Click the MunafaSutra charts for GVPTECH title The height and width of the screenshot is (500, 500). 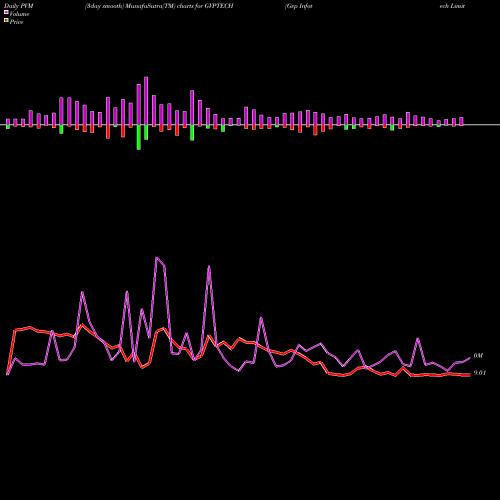[x=159, y=6]
